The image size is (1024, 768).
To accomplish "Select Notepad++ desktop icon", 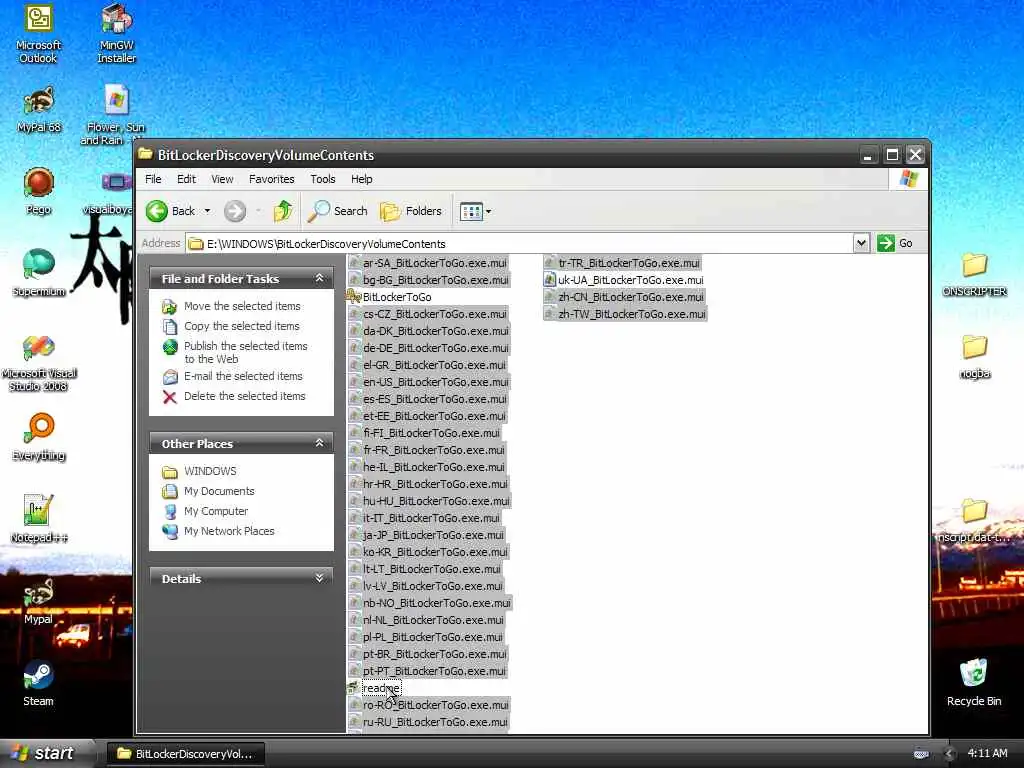I will (x=39, y=519).
